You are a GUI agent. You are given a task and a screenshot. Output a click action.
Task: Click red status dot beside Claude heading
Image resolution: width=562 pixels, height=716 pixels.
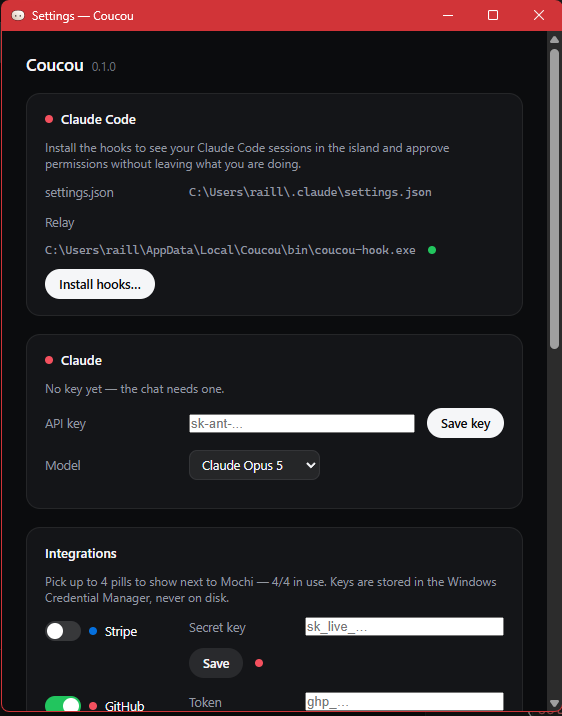[49, 360]
